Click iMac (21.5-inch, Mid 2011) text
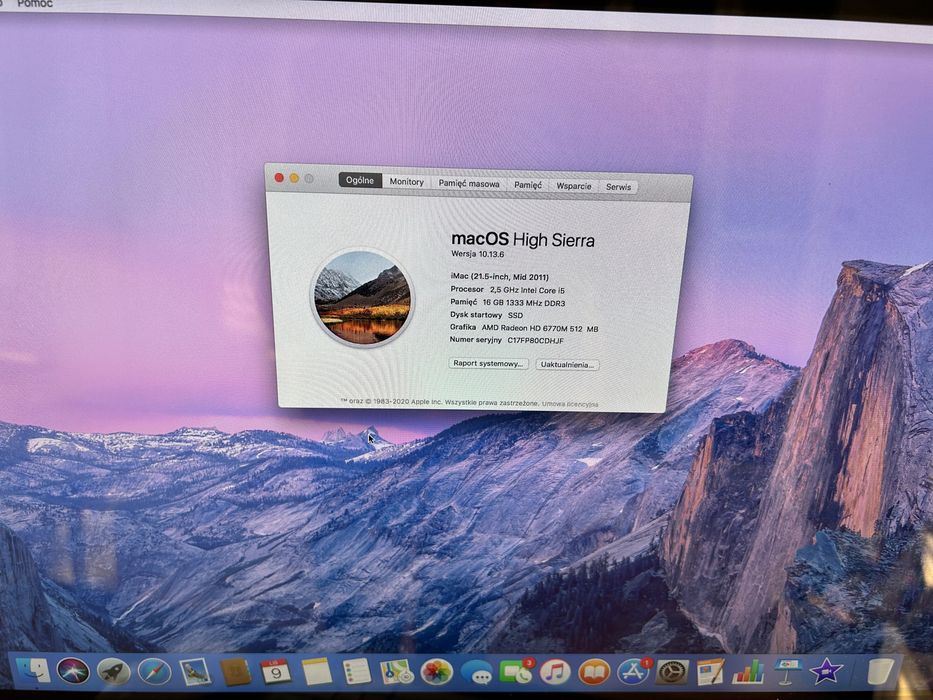This screenshot has height=700, width=933. [500, 277]
